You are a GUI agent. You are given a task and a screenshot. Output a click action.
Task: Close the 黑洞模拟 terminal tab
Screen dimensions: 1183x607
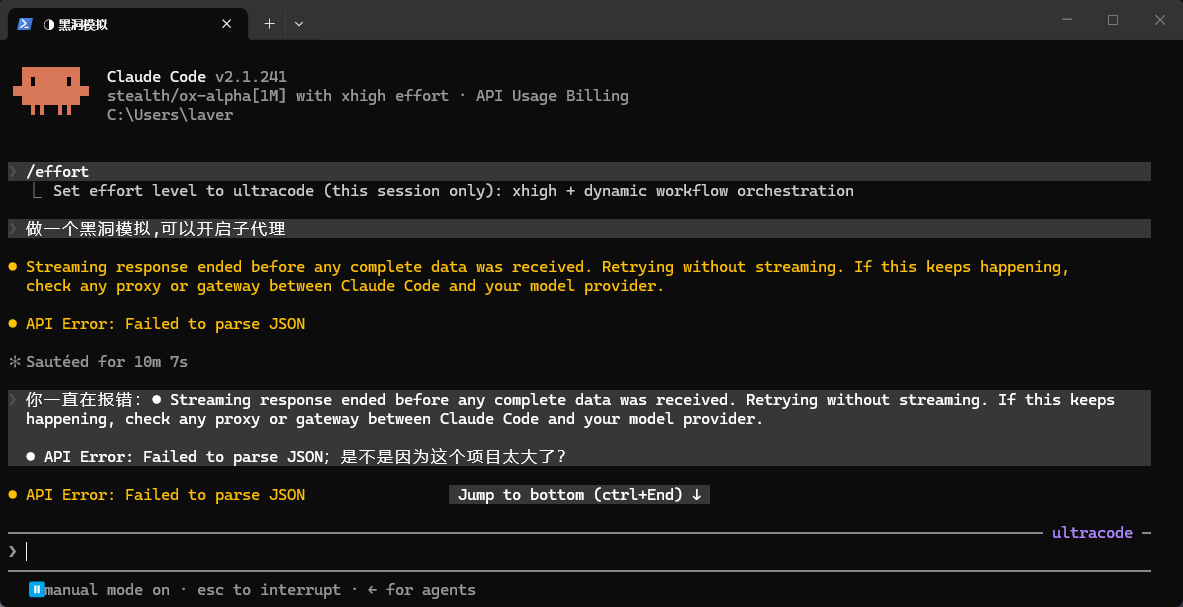pos(226,24)
